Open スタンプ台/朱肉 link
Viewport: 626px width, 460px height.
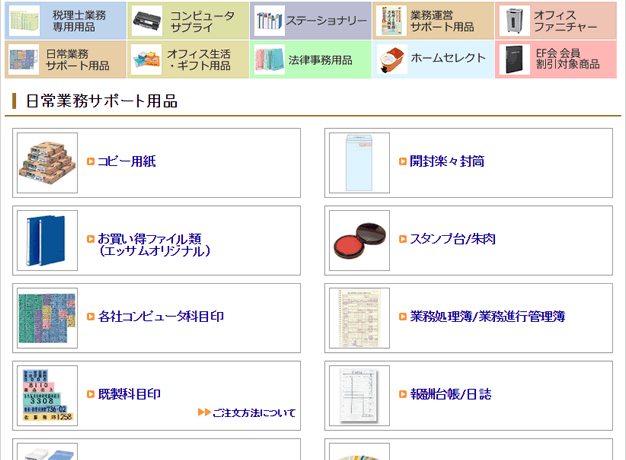click(453, 239)
